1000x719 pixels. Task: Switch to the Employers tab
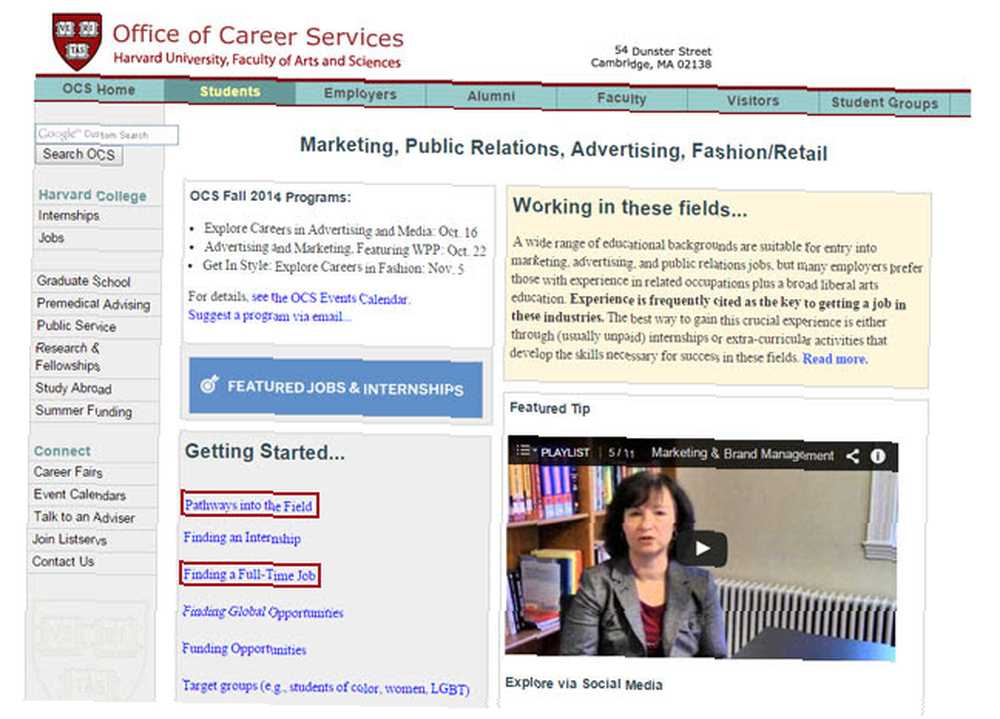(360, 94)
